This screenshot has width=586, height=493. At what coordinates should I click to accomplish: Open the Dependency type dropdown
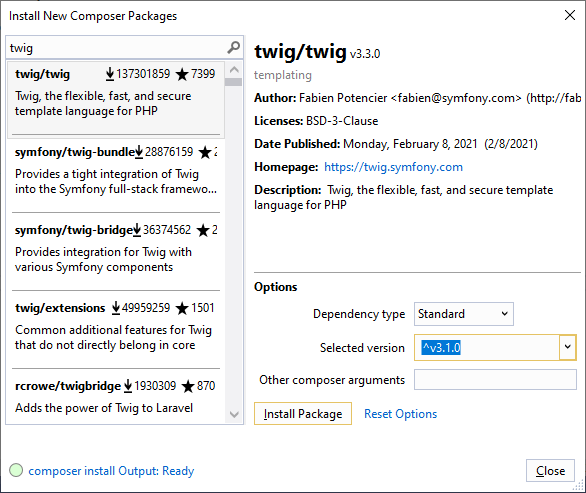point(463,314)
